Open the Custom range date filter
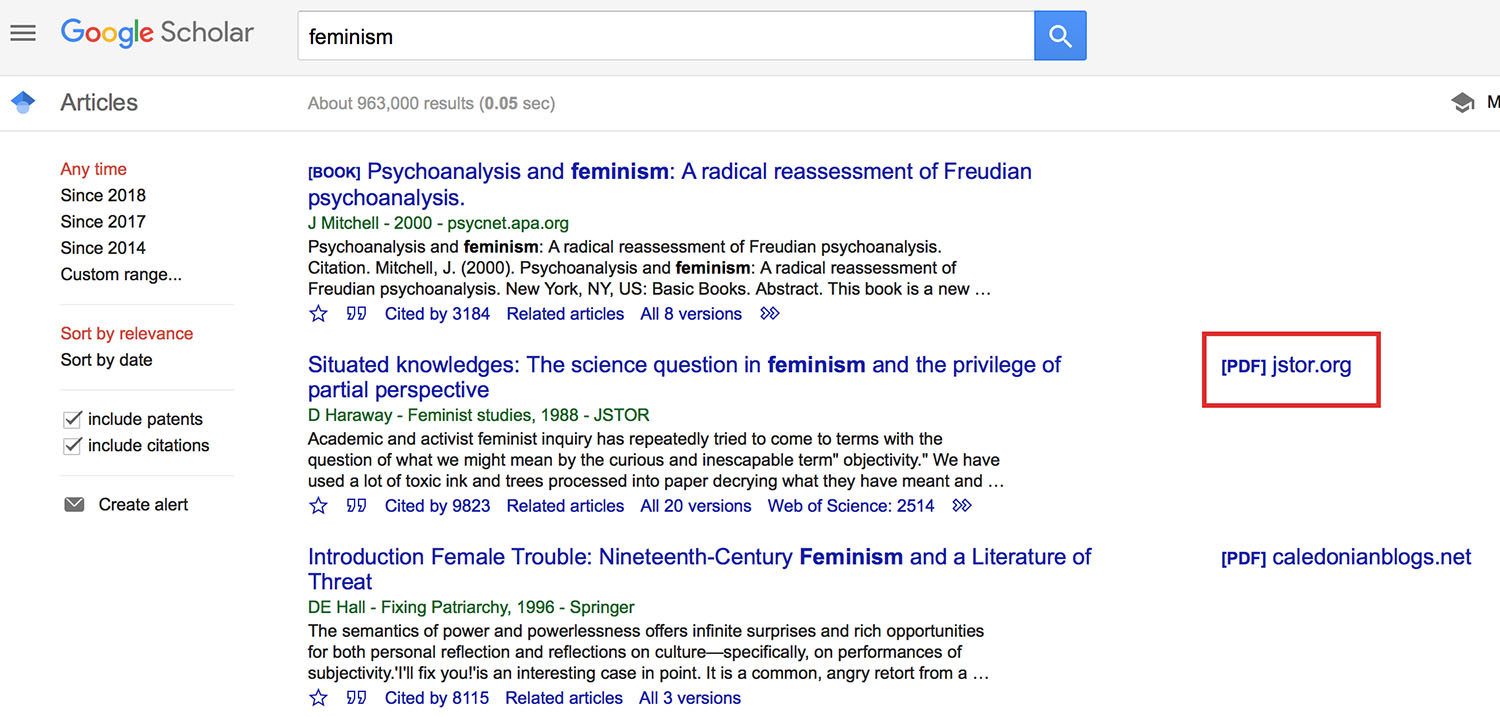The width and height of the screenshot is (1500, 717). pyautogui.click(x=121, y=274)
